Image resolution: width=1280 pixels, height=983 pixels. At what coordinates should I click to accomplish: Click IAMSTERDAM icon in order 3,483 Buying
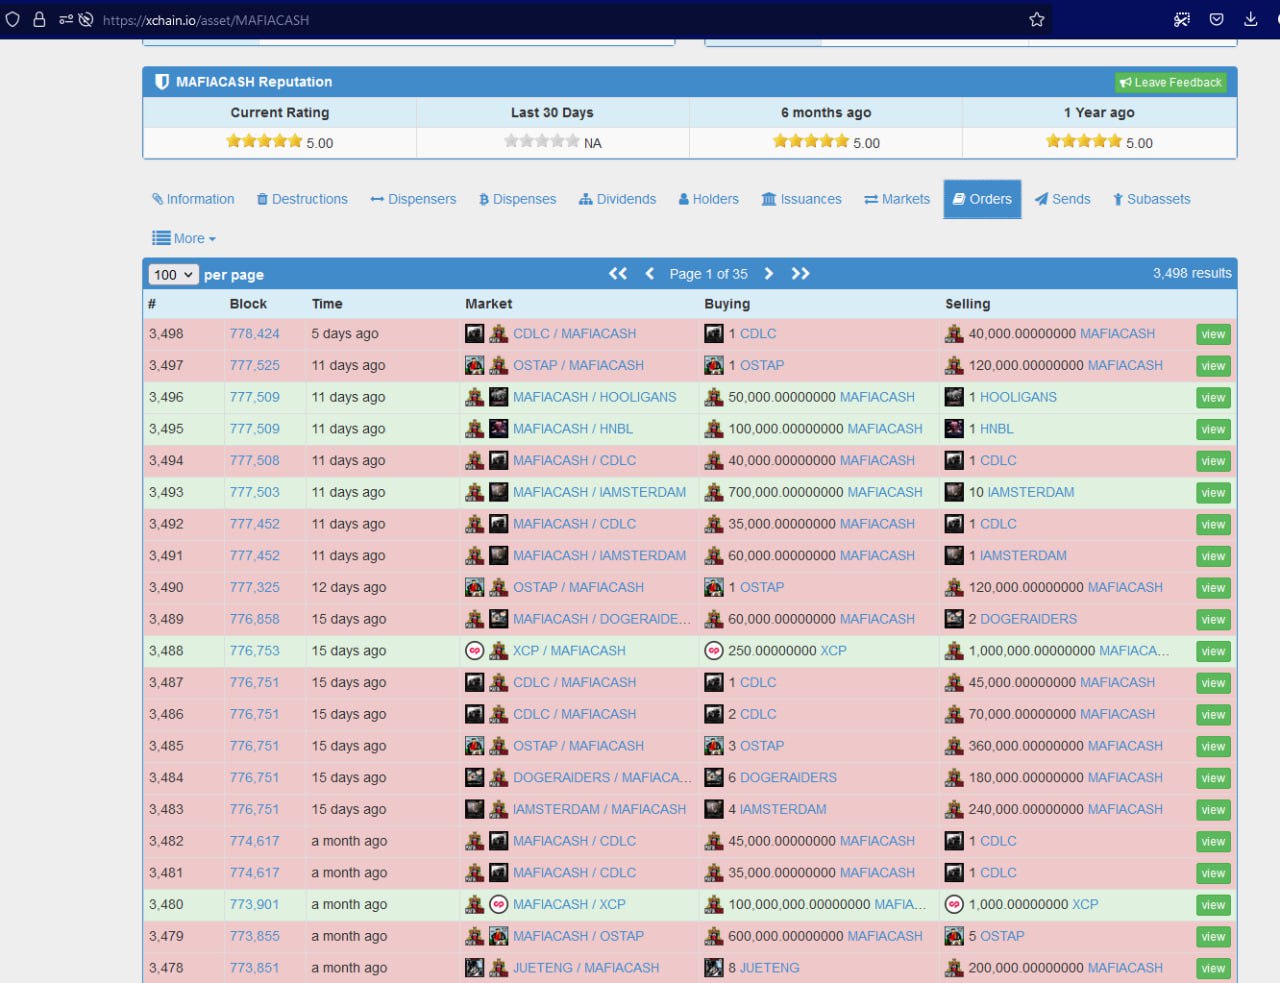[714, 810]
